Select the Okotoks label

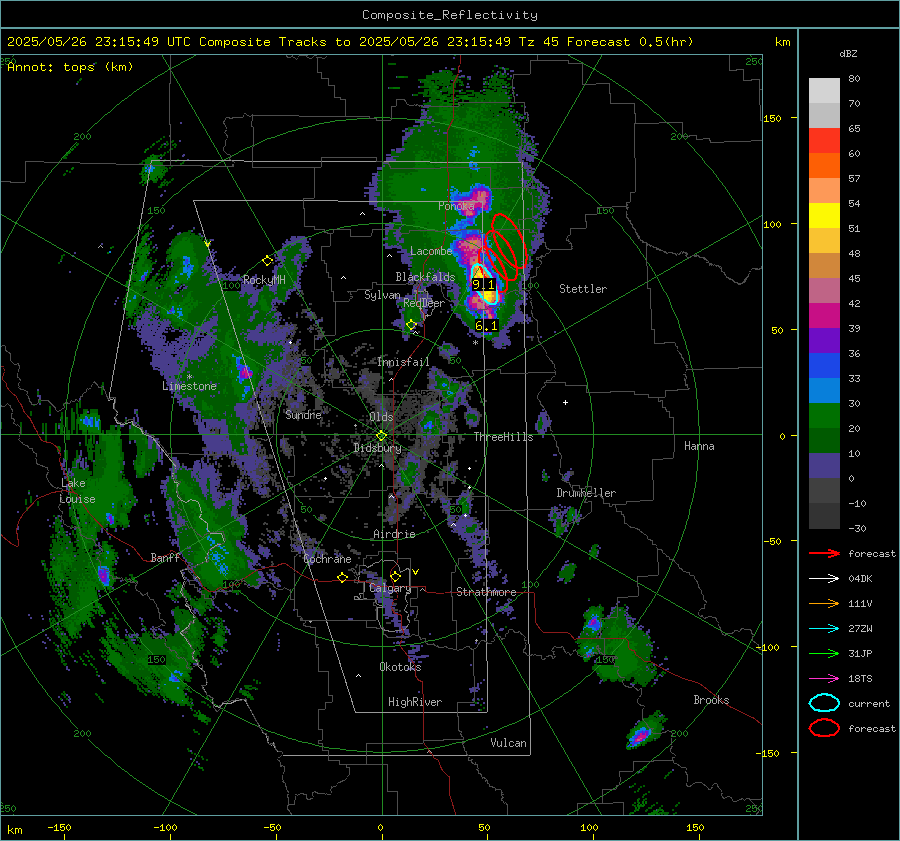click(x=400, y=666)
